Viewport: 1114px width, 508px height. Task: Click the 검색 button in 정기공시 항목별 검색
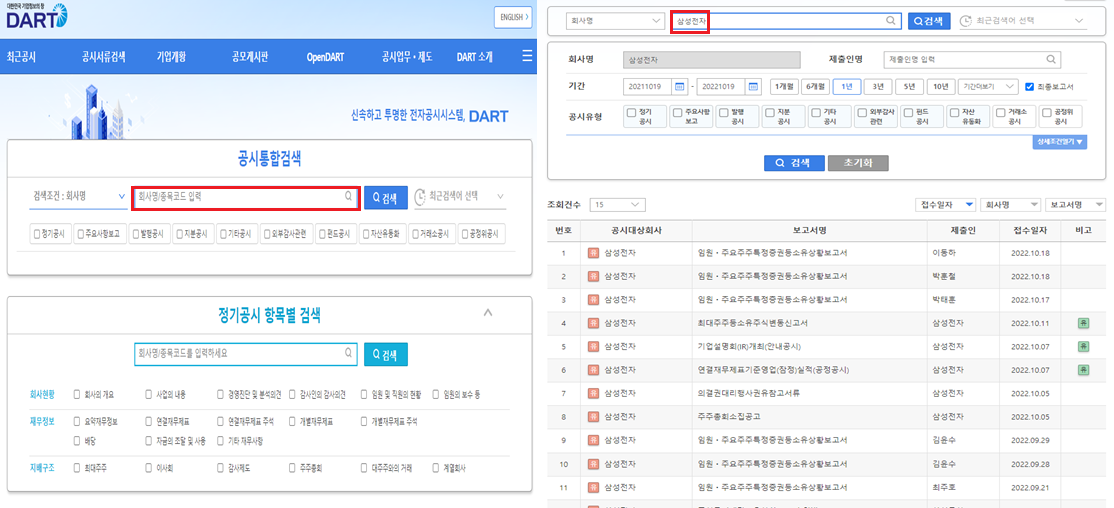[x=386, y=354]
